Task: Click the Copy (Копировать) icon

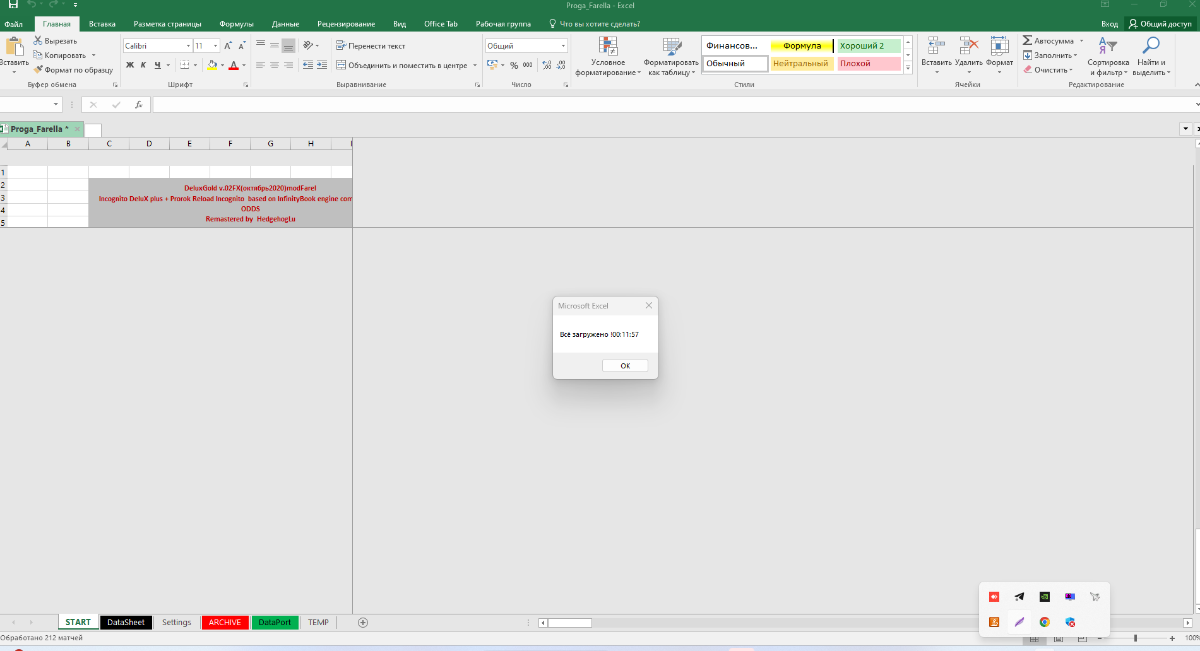Action: click(x=38, y=55)
